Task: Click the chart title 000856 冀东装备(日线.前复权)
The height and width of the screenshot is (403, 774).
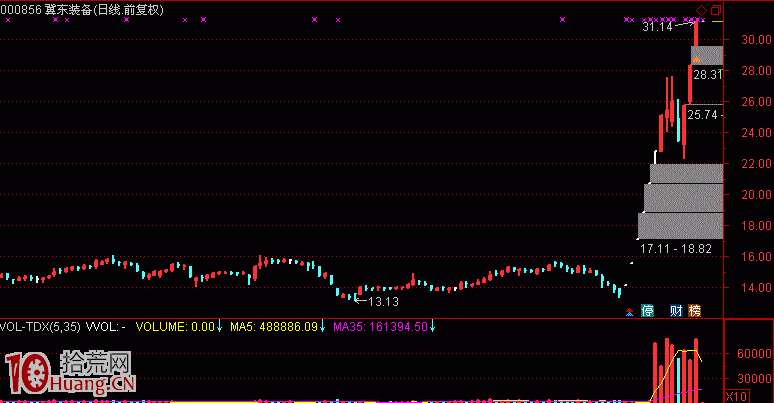Action: pyautogui.click(x=82, y=10)
